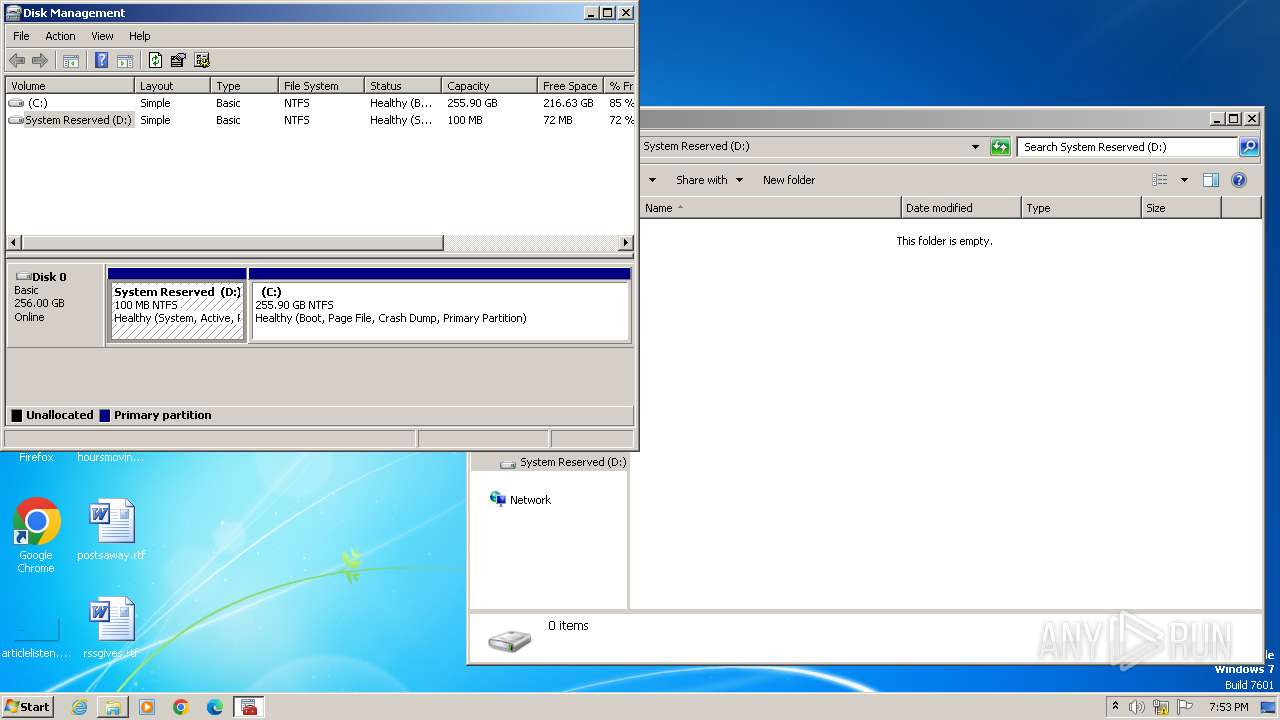Screen dimensions: 1280x720
Task: Select the (C:) volume row in the list
Action: point(320,103)
